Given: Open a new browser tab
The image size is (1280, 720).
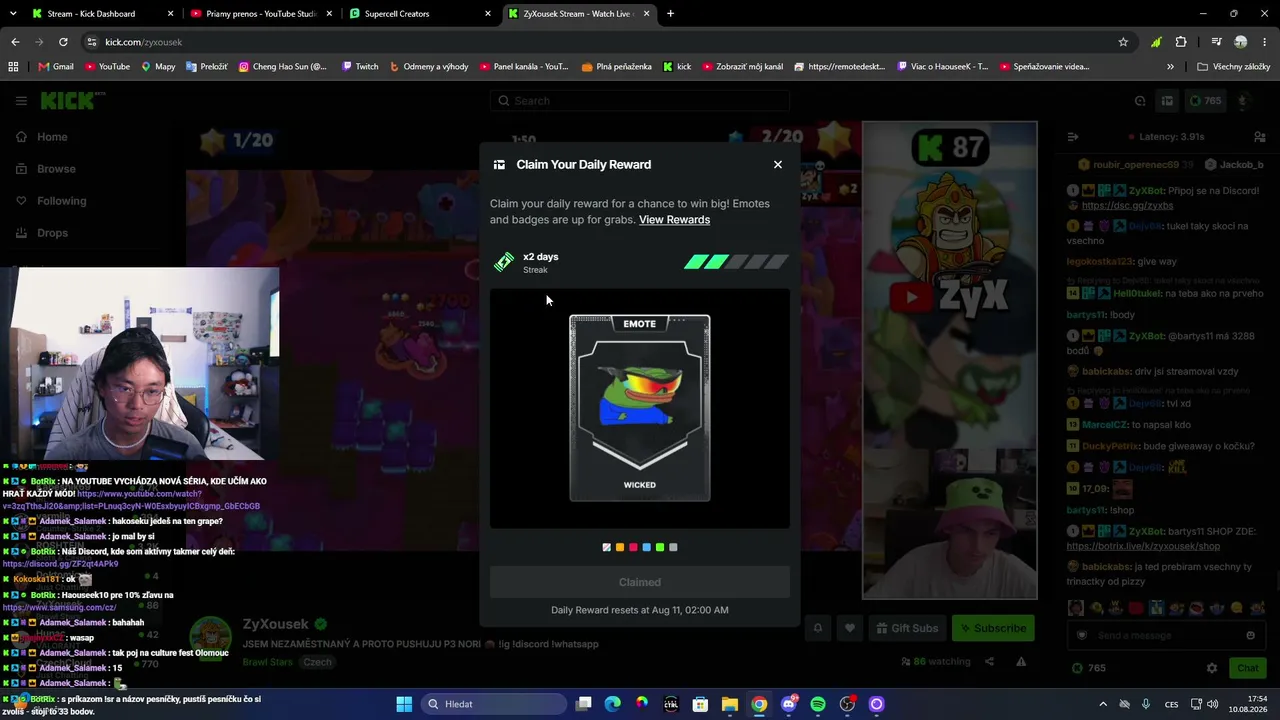Looking at the screenshot, I should pyautogui.click(x=670, y=14).
